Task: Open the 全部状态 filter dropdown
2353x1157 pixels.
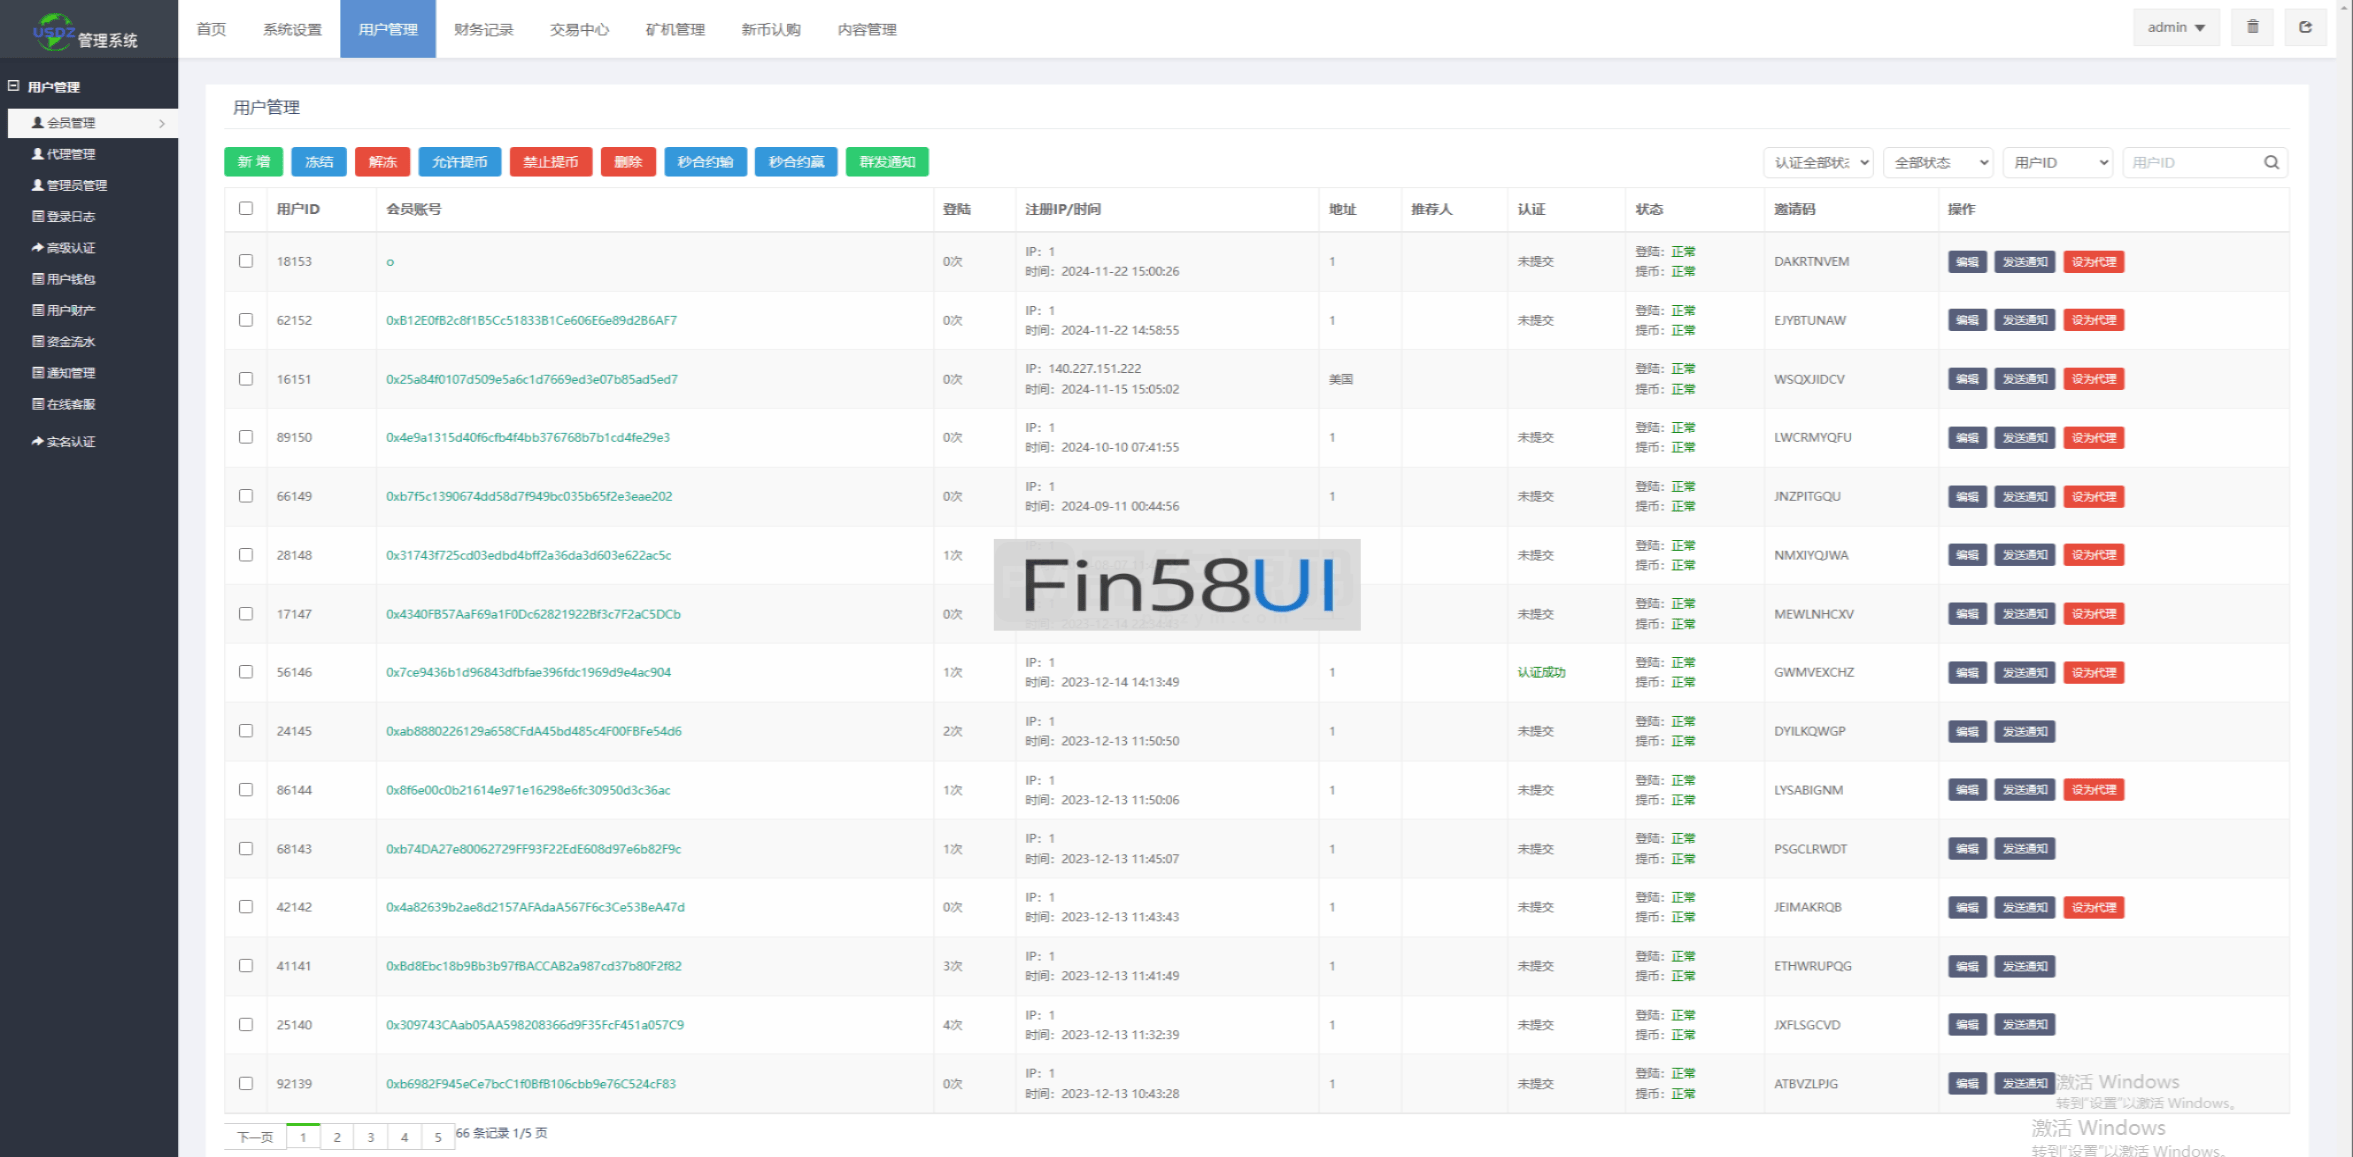Action: pos(1938,162)
